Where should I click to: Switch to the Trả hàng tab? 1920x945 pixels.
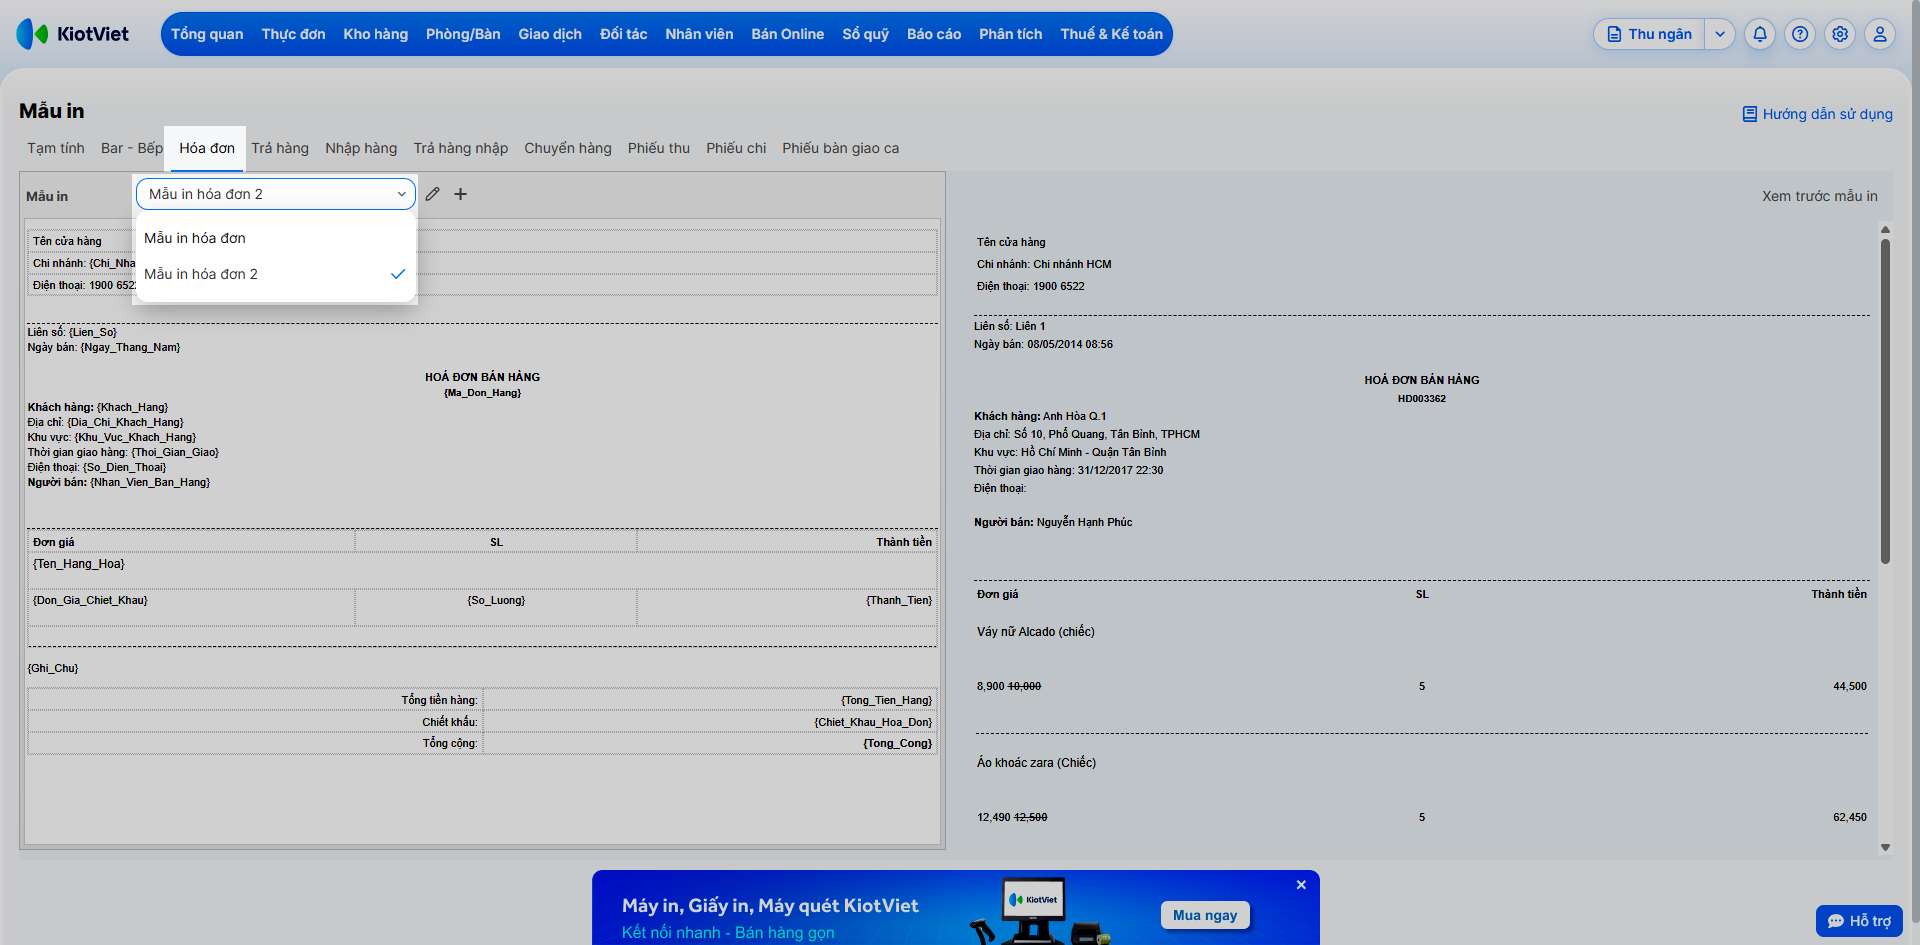pos(280,148)
